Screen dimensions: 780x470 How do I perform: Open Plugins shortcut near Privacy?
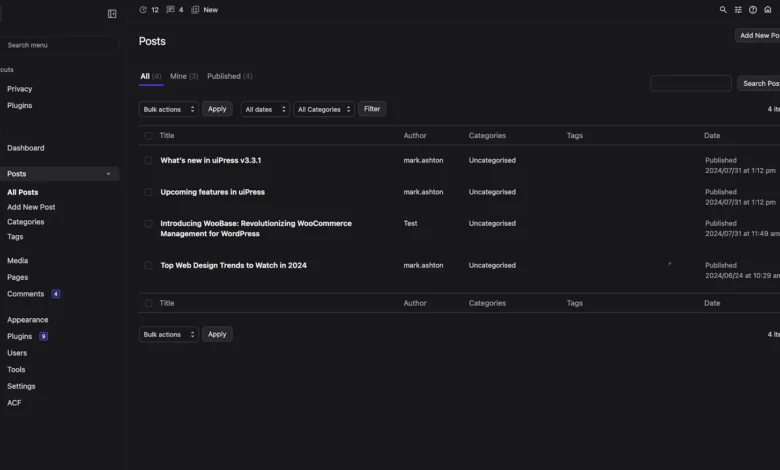tap(19, 105)
